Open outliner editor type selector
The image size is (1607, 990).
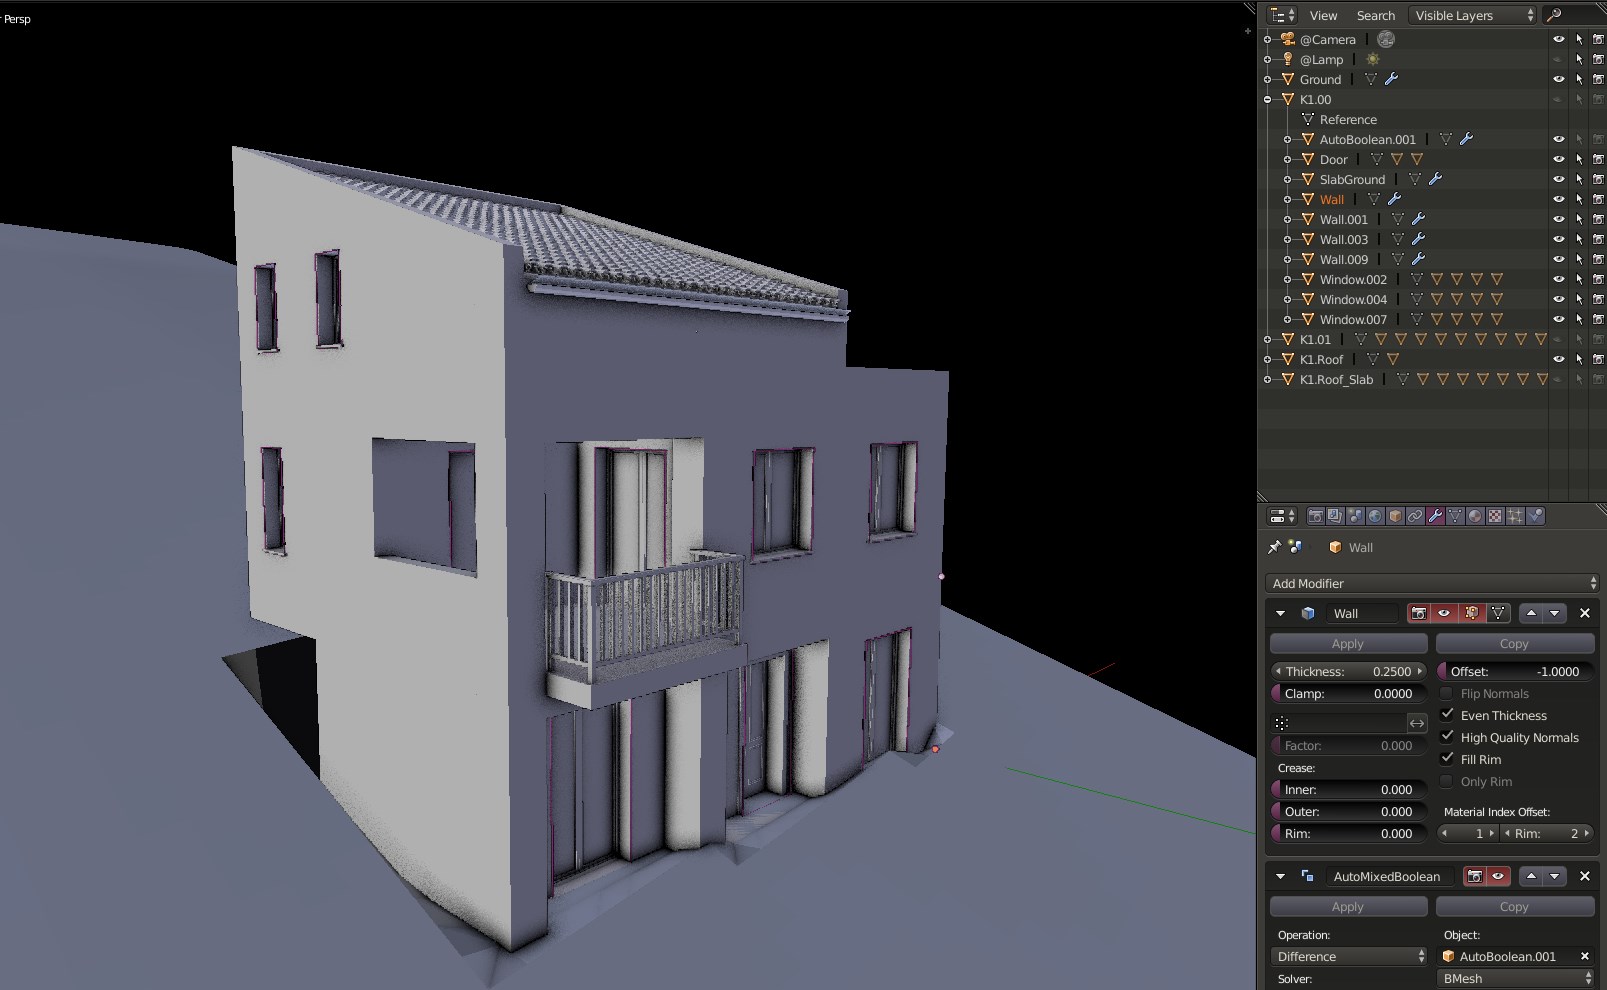[1282, 15]
